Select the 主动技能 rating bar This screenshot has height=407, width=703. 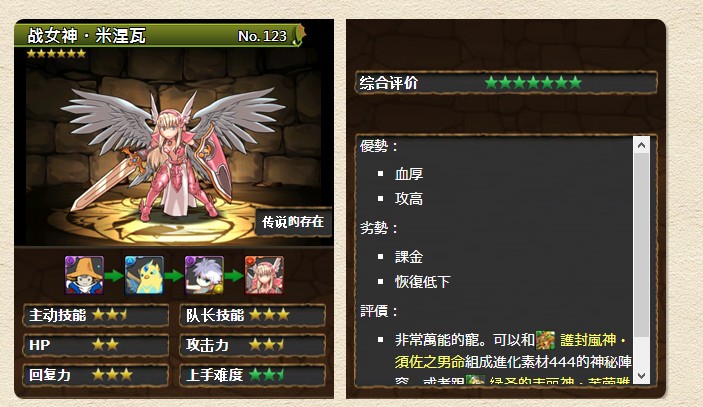point(96,315)
